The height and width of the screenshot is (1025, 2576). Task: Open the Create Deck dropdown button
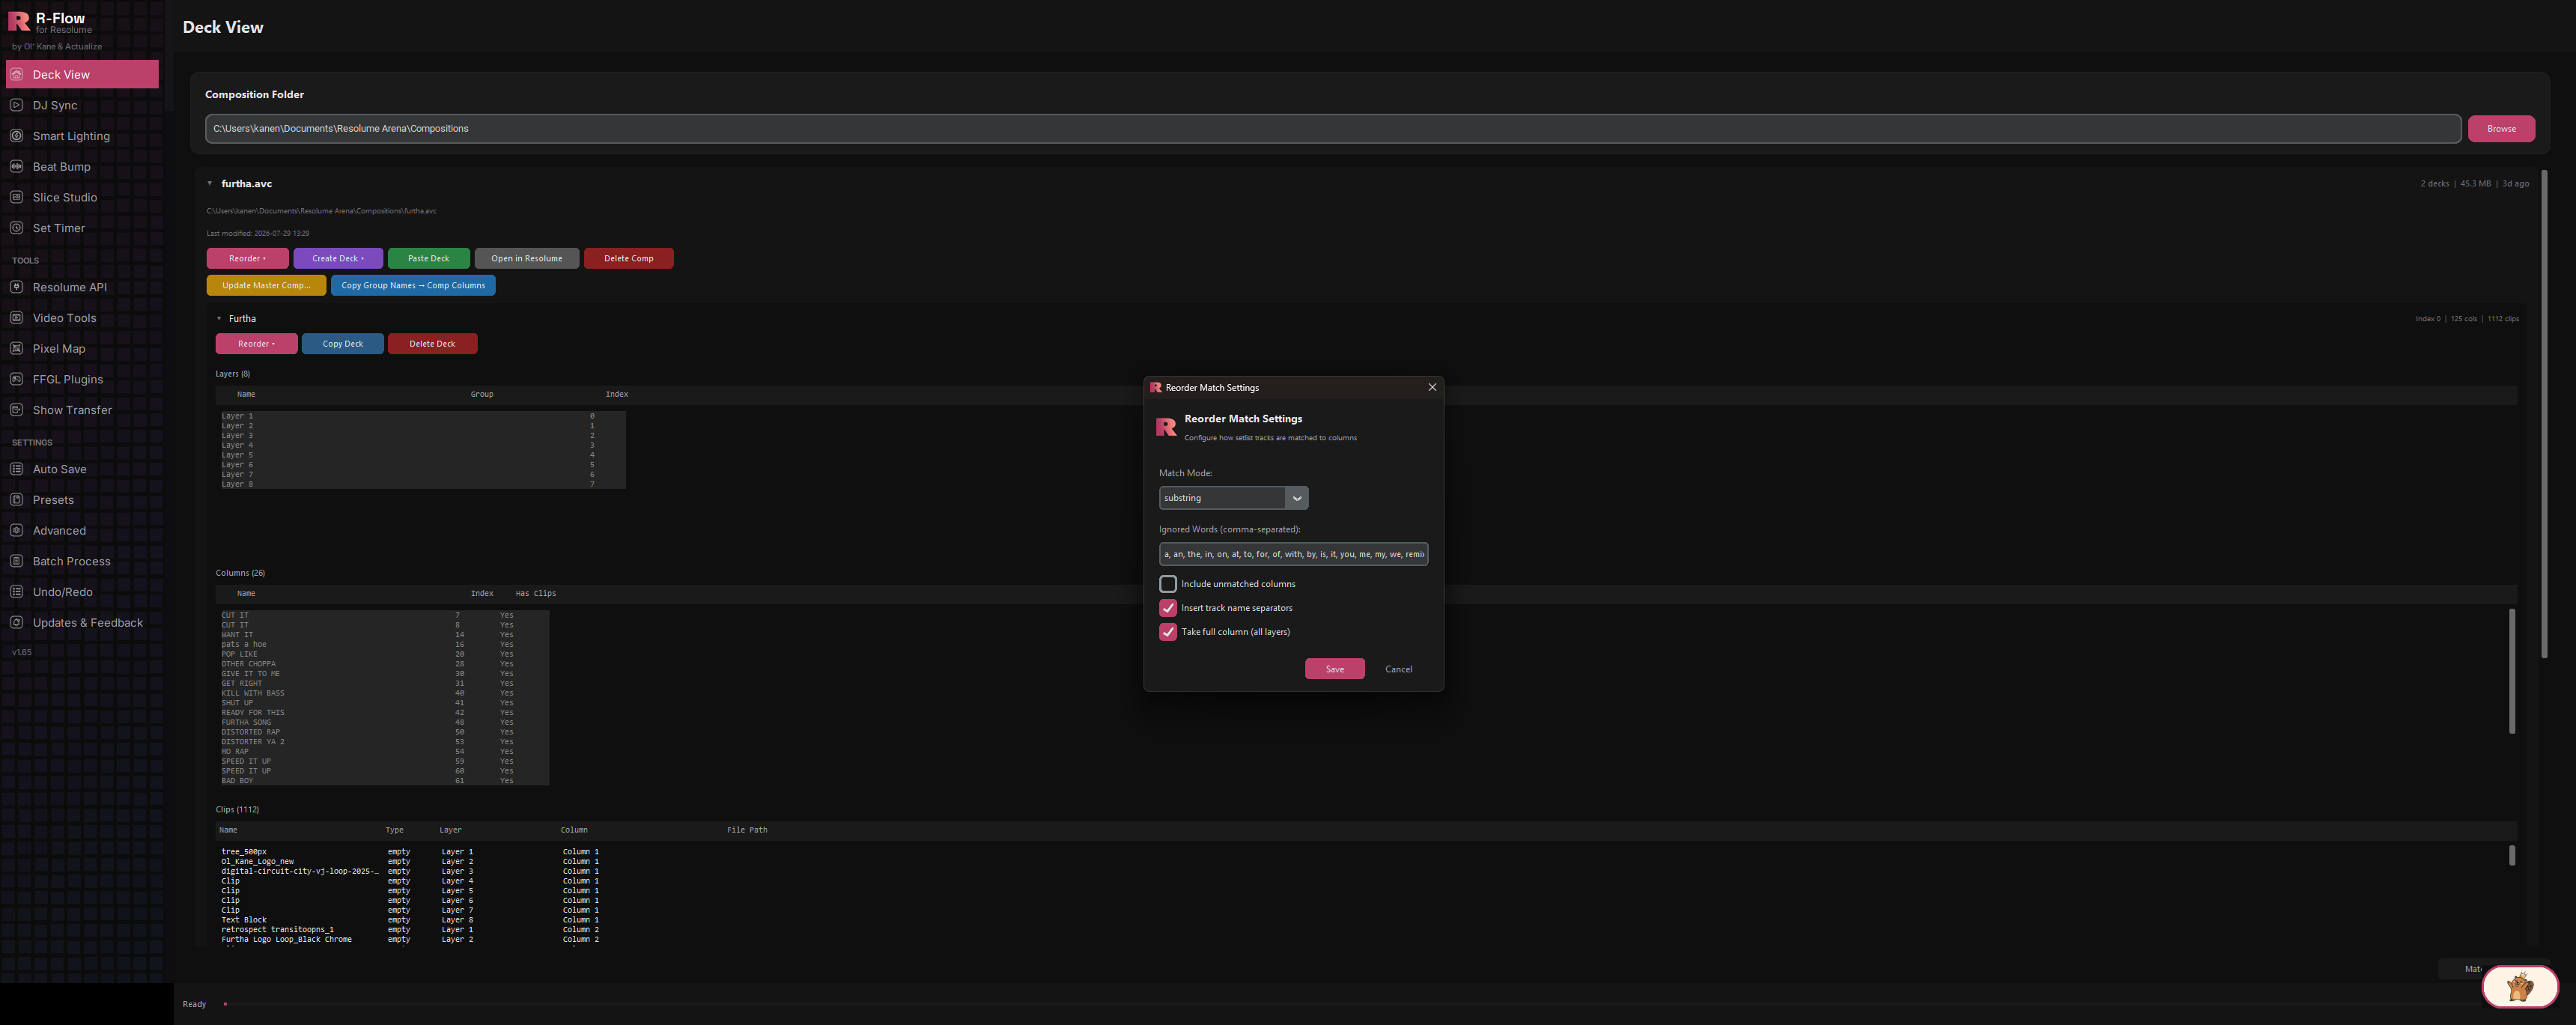pyautogui.click(x=338, y=259)
